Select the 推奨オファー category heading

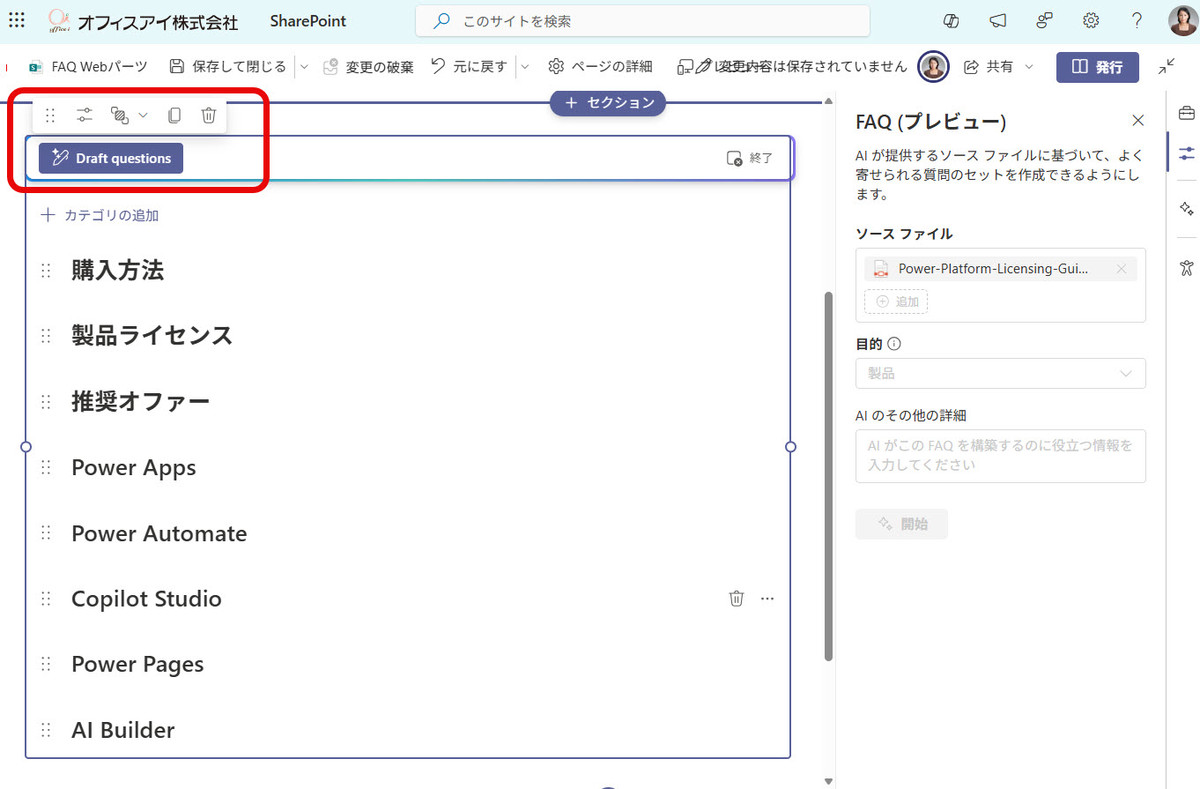coord(141,402)
